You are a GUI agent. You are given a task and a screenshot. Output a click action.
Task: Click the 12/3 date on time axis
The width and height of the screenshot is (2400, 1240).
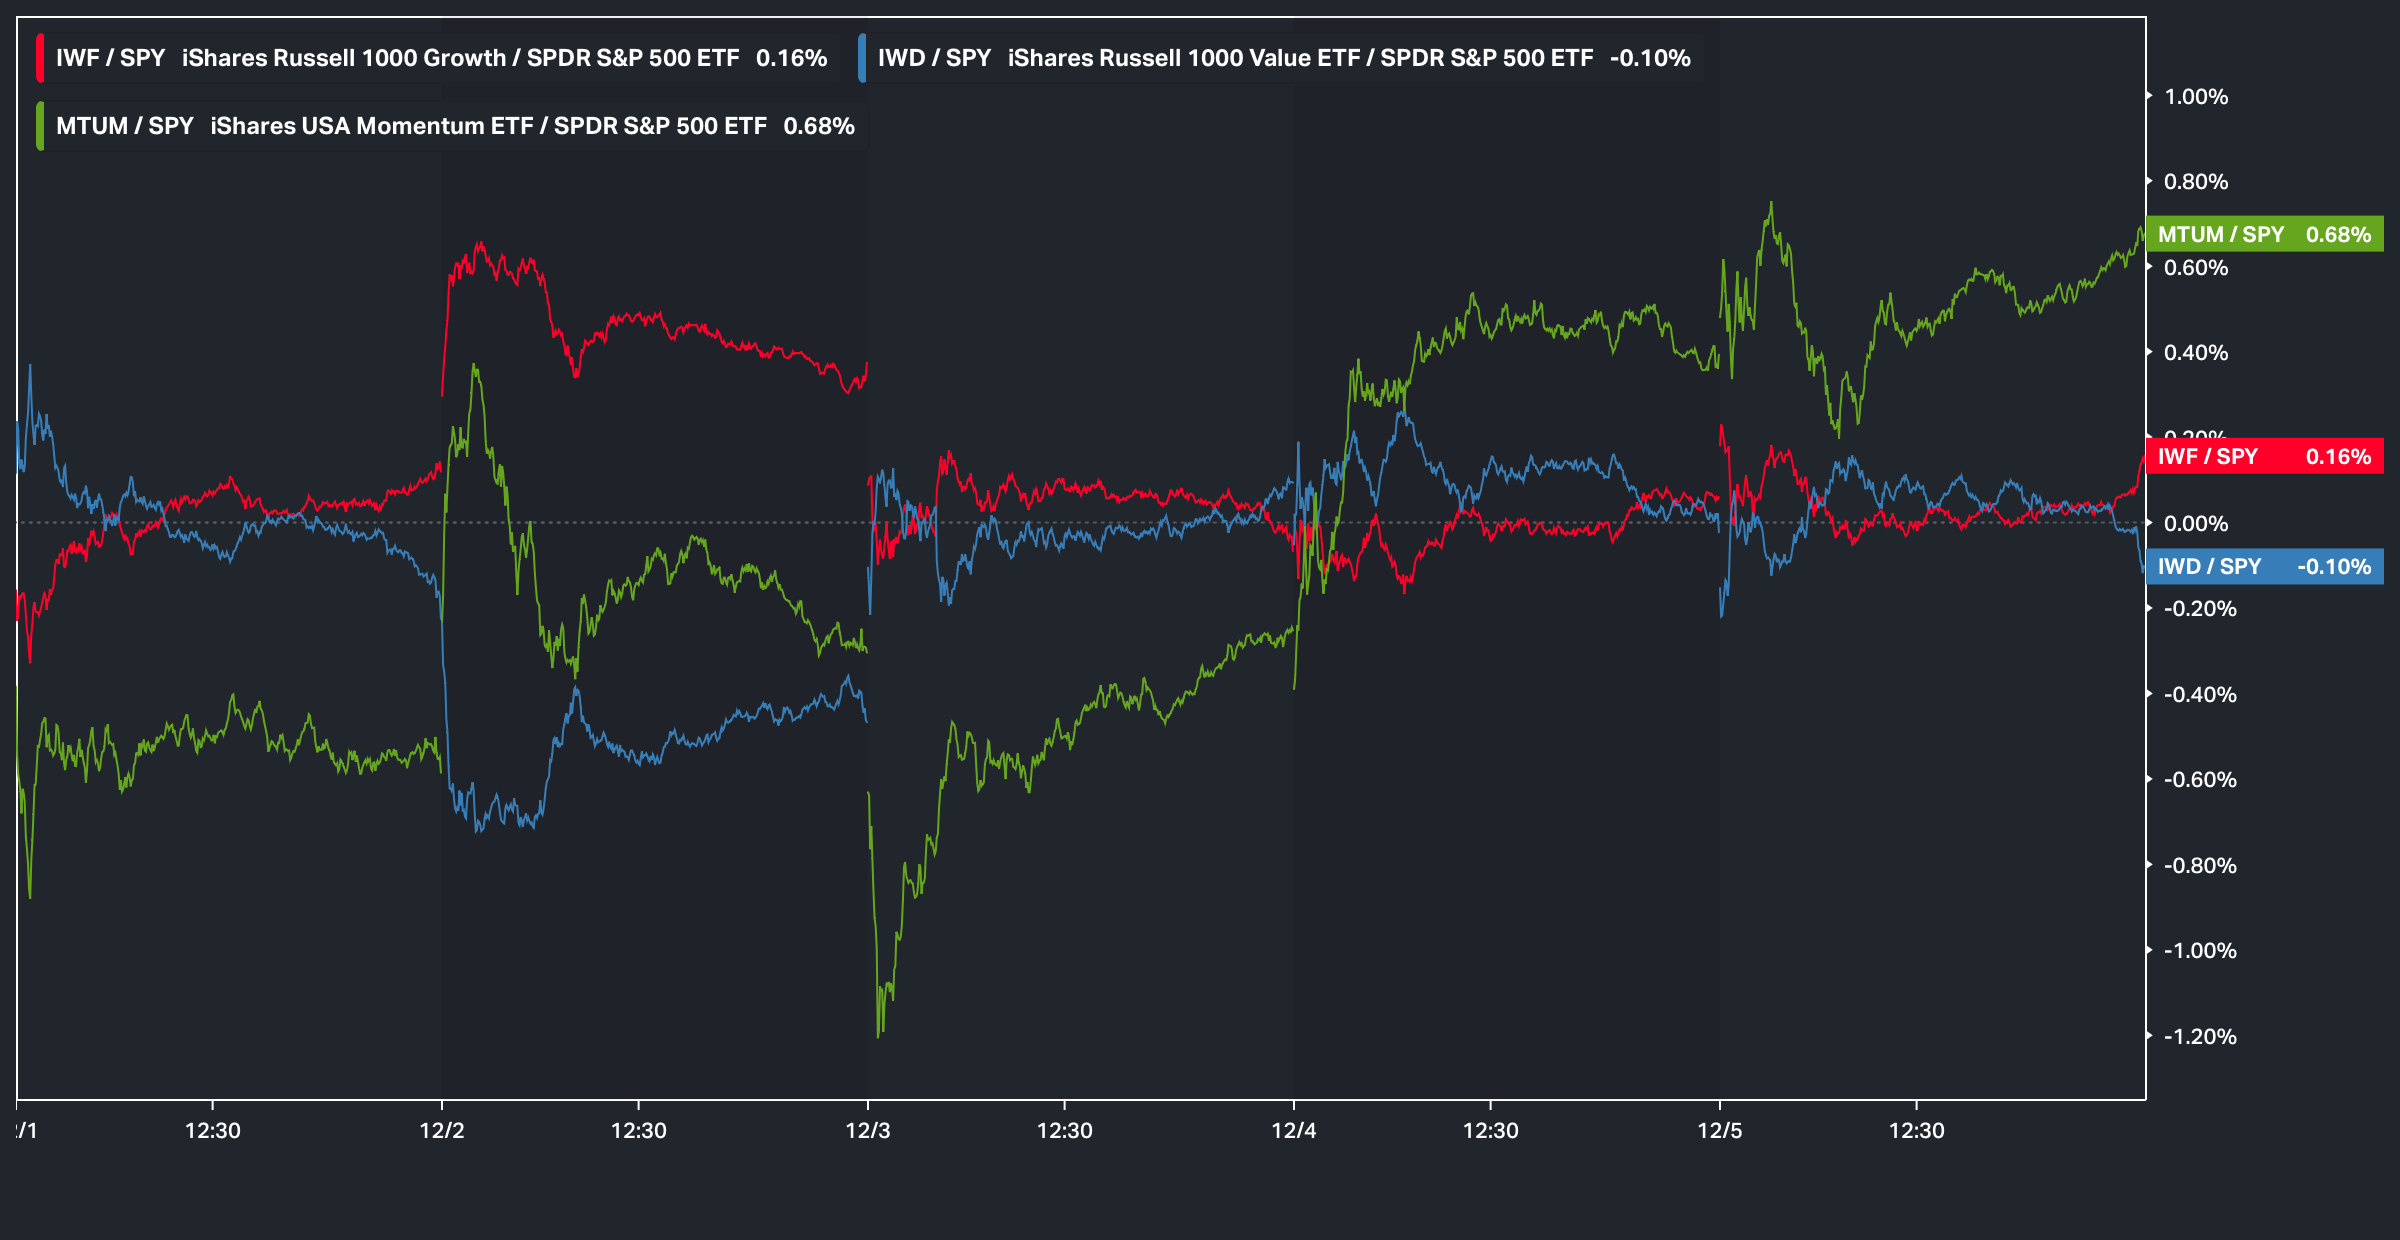click(x=868, y=1130)
